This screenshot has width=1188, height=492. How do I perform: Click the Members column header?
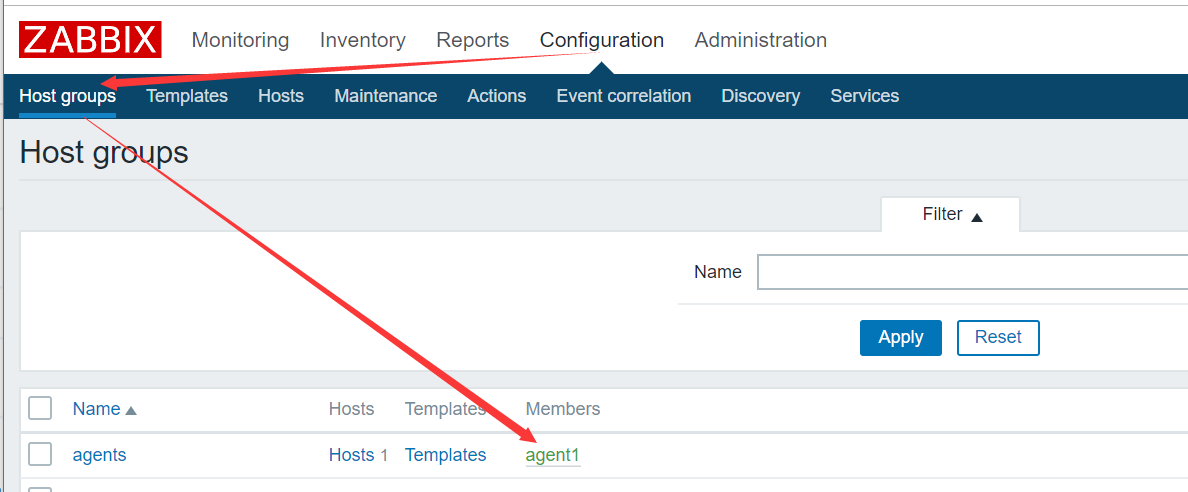coord(563,409)
